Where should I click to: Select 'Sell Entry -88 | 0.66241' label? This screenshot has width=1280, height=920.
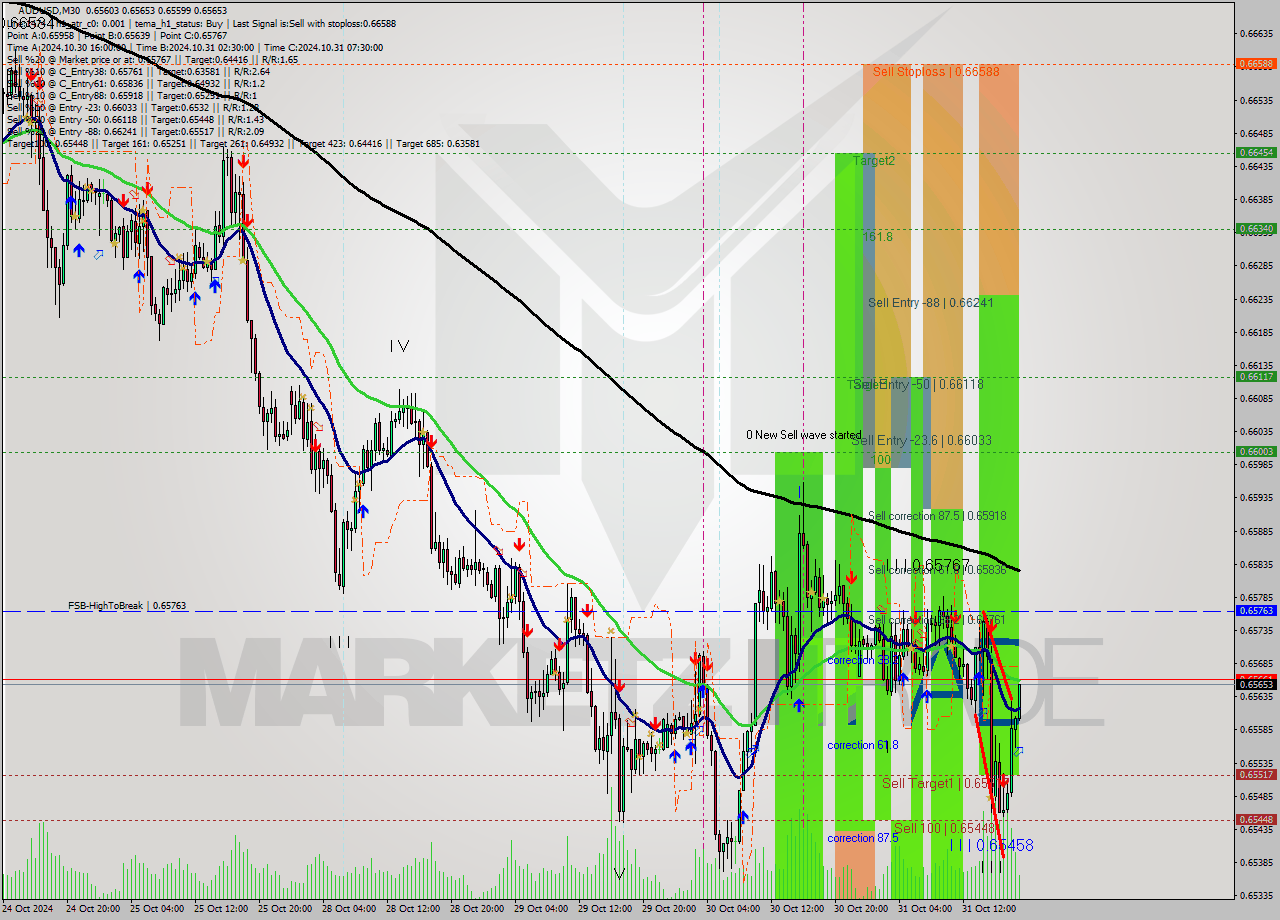tap(930, 302)
